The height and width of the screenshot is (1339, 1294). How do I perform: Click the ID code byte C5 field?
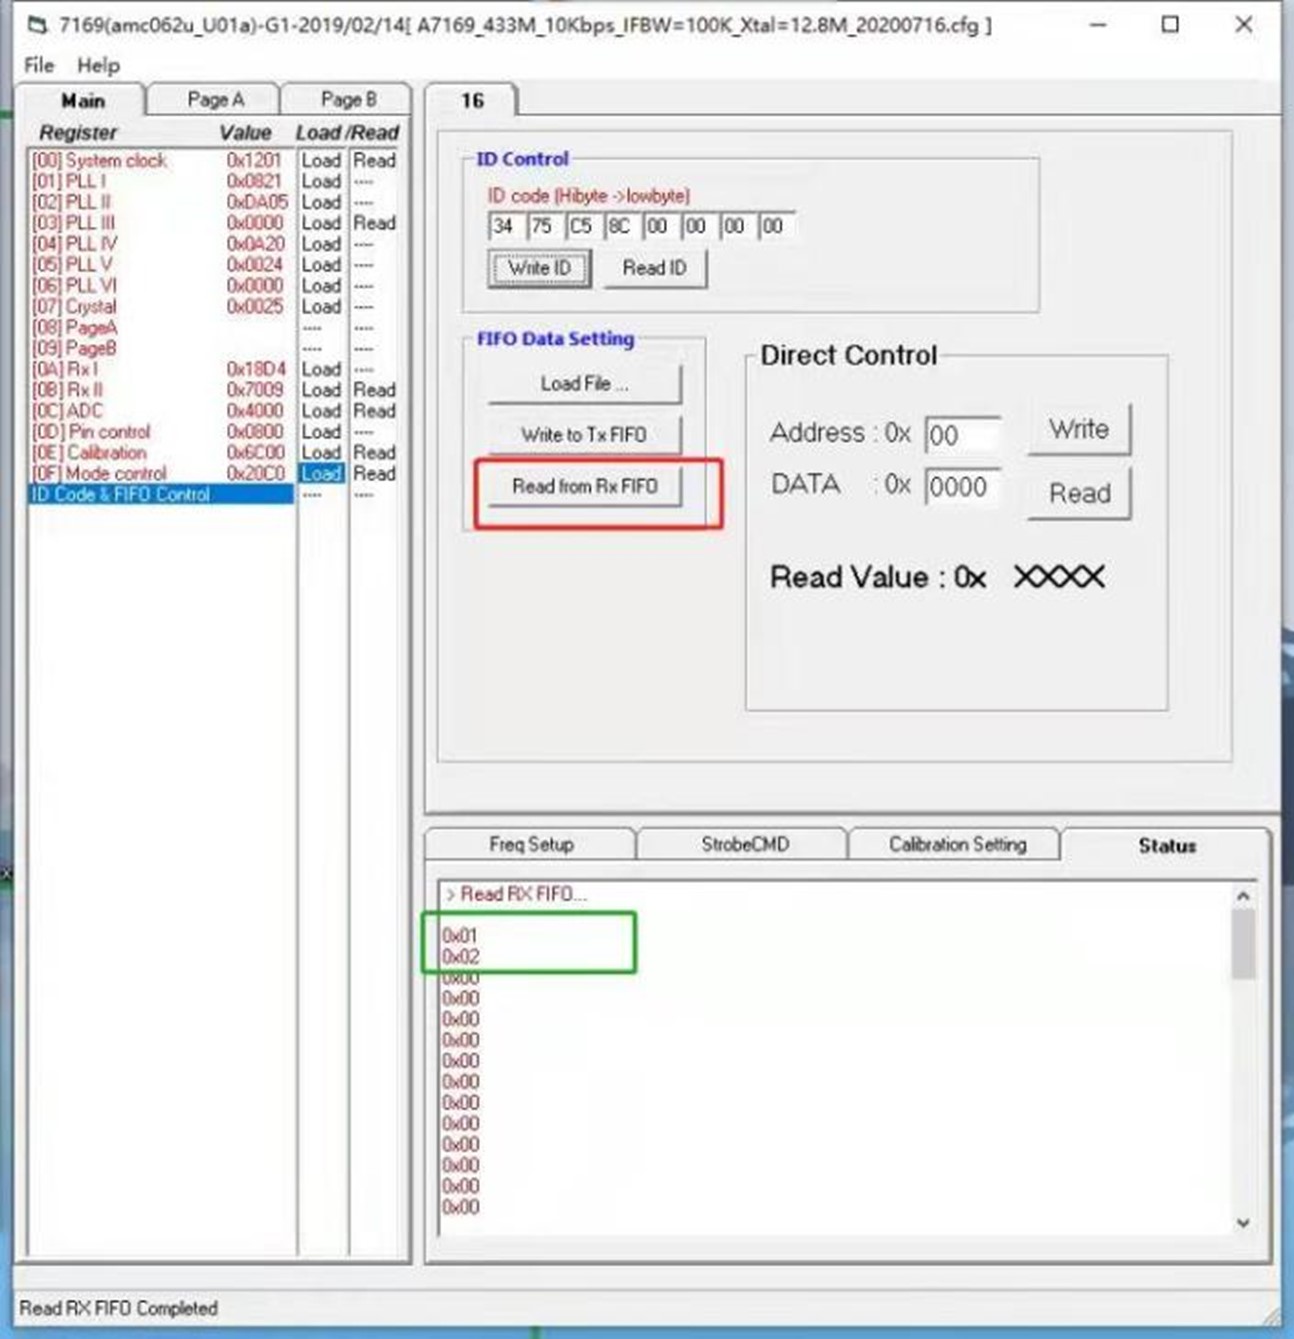click(x=582, y=226)
